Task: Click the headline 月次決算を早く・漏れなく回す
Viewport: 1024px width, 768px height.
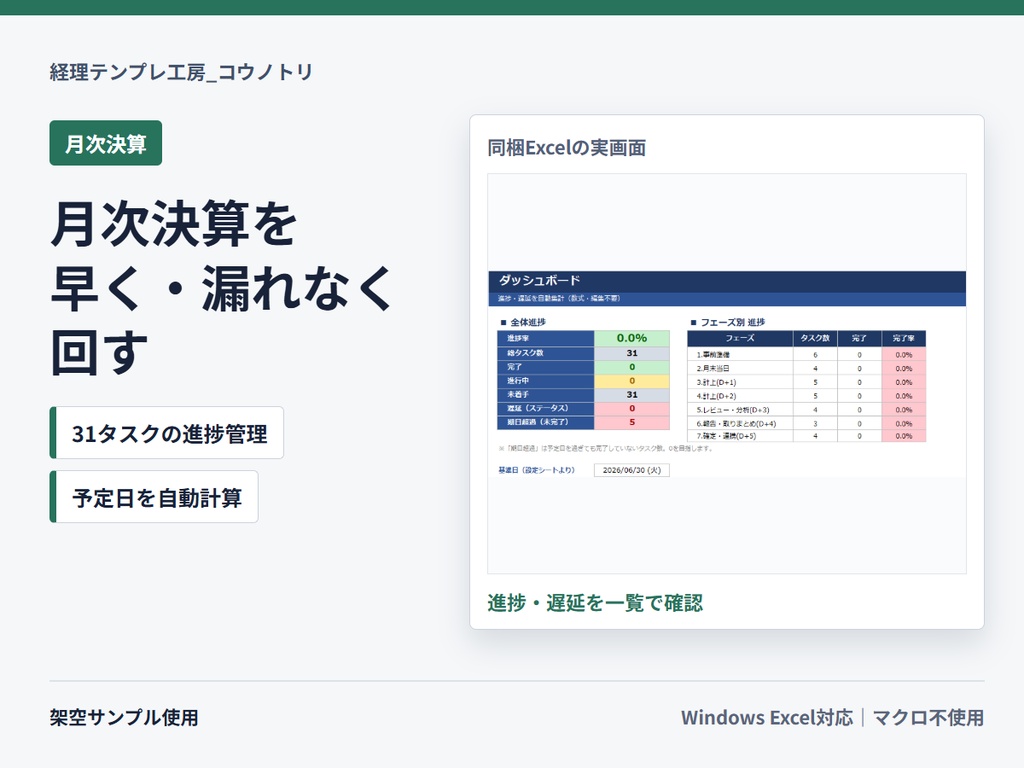Action: [x=222, y=288]
